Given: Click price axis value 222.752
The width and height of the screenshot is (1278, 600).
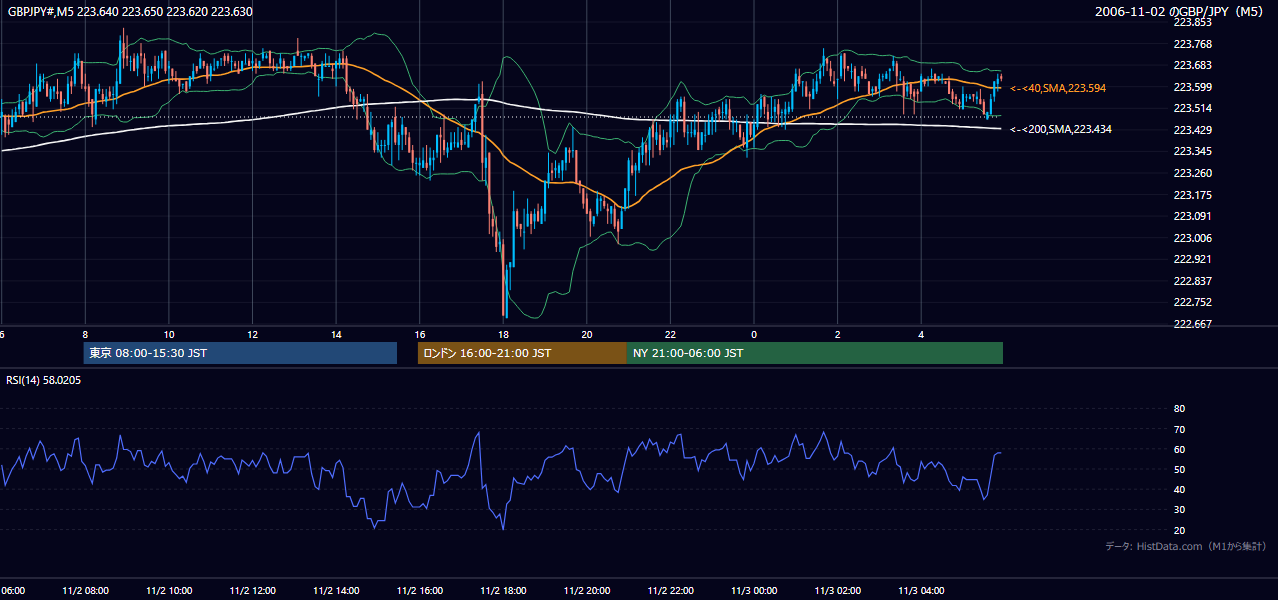Looking at the screenshot, I should coord(1192,302).
